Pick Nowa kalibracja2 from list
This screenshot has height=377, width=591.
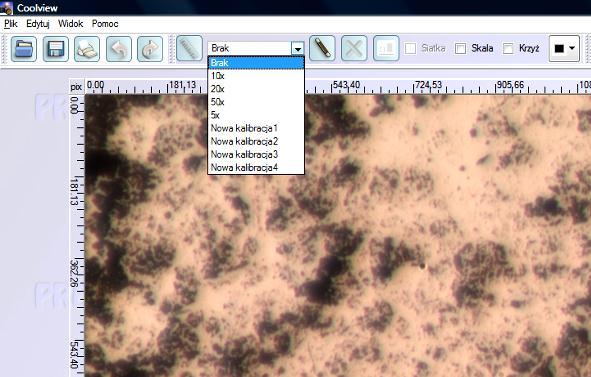256,141
